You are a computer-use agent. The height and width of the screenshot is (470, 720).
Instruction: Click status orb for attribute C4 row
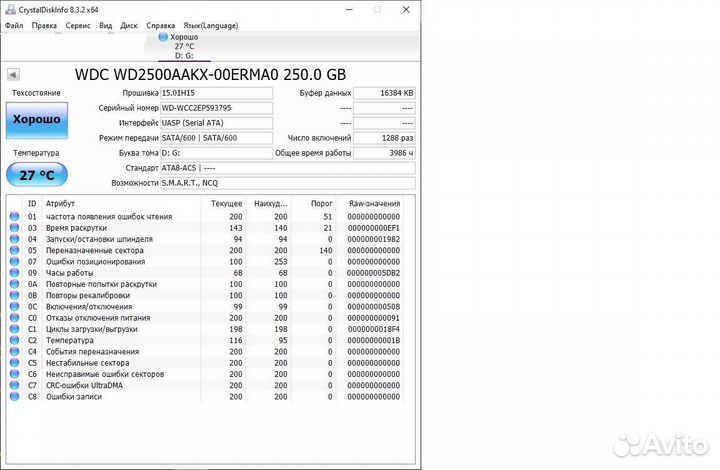coord(15,351)
